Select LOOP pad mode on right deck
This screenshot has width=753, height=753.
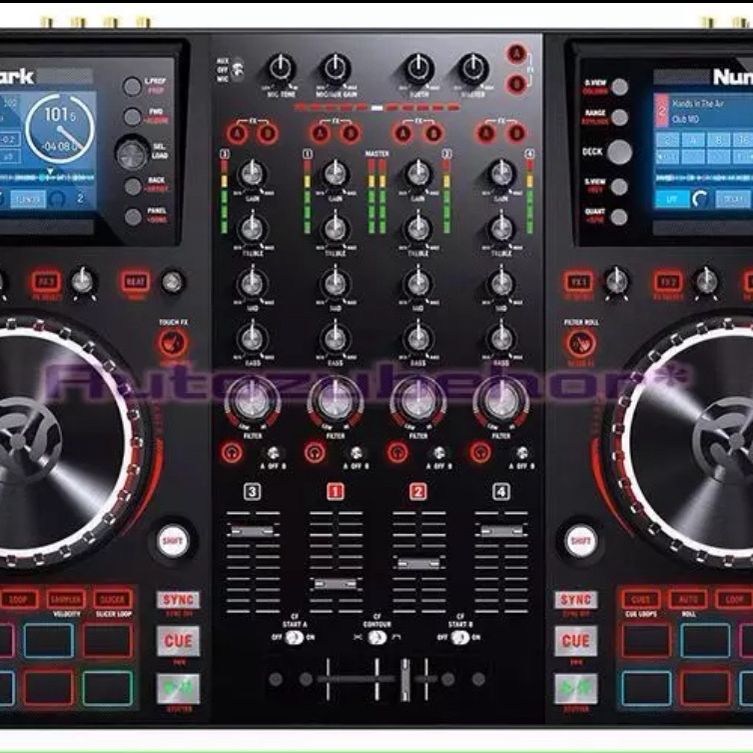[734, 599]
